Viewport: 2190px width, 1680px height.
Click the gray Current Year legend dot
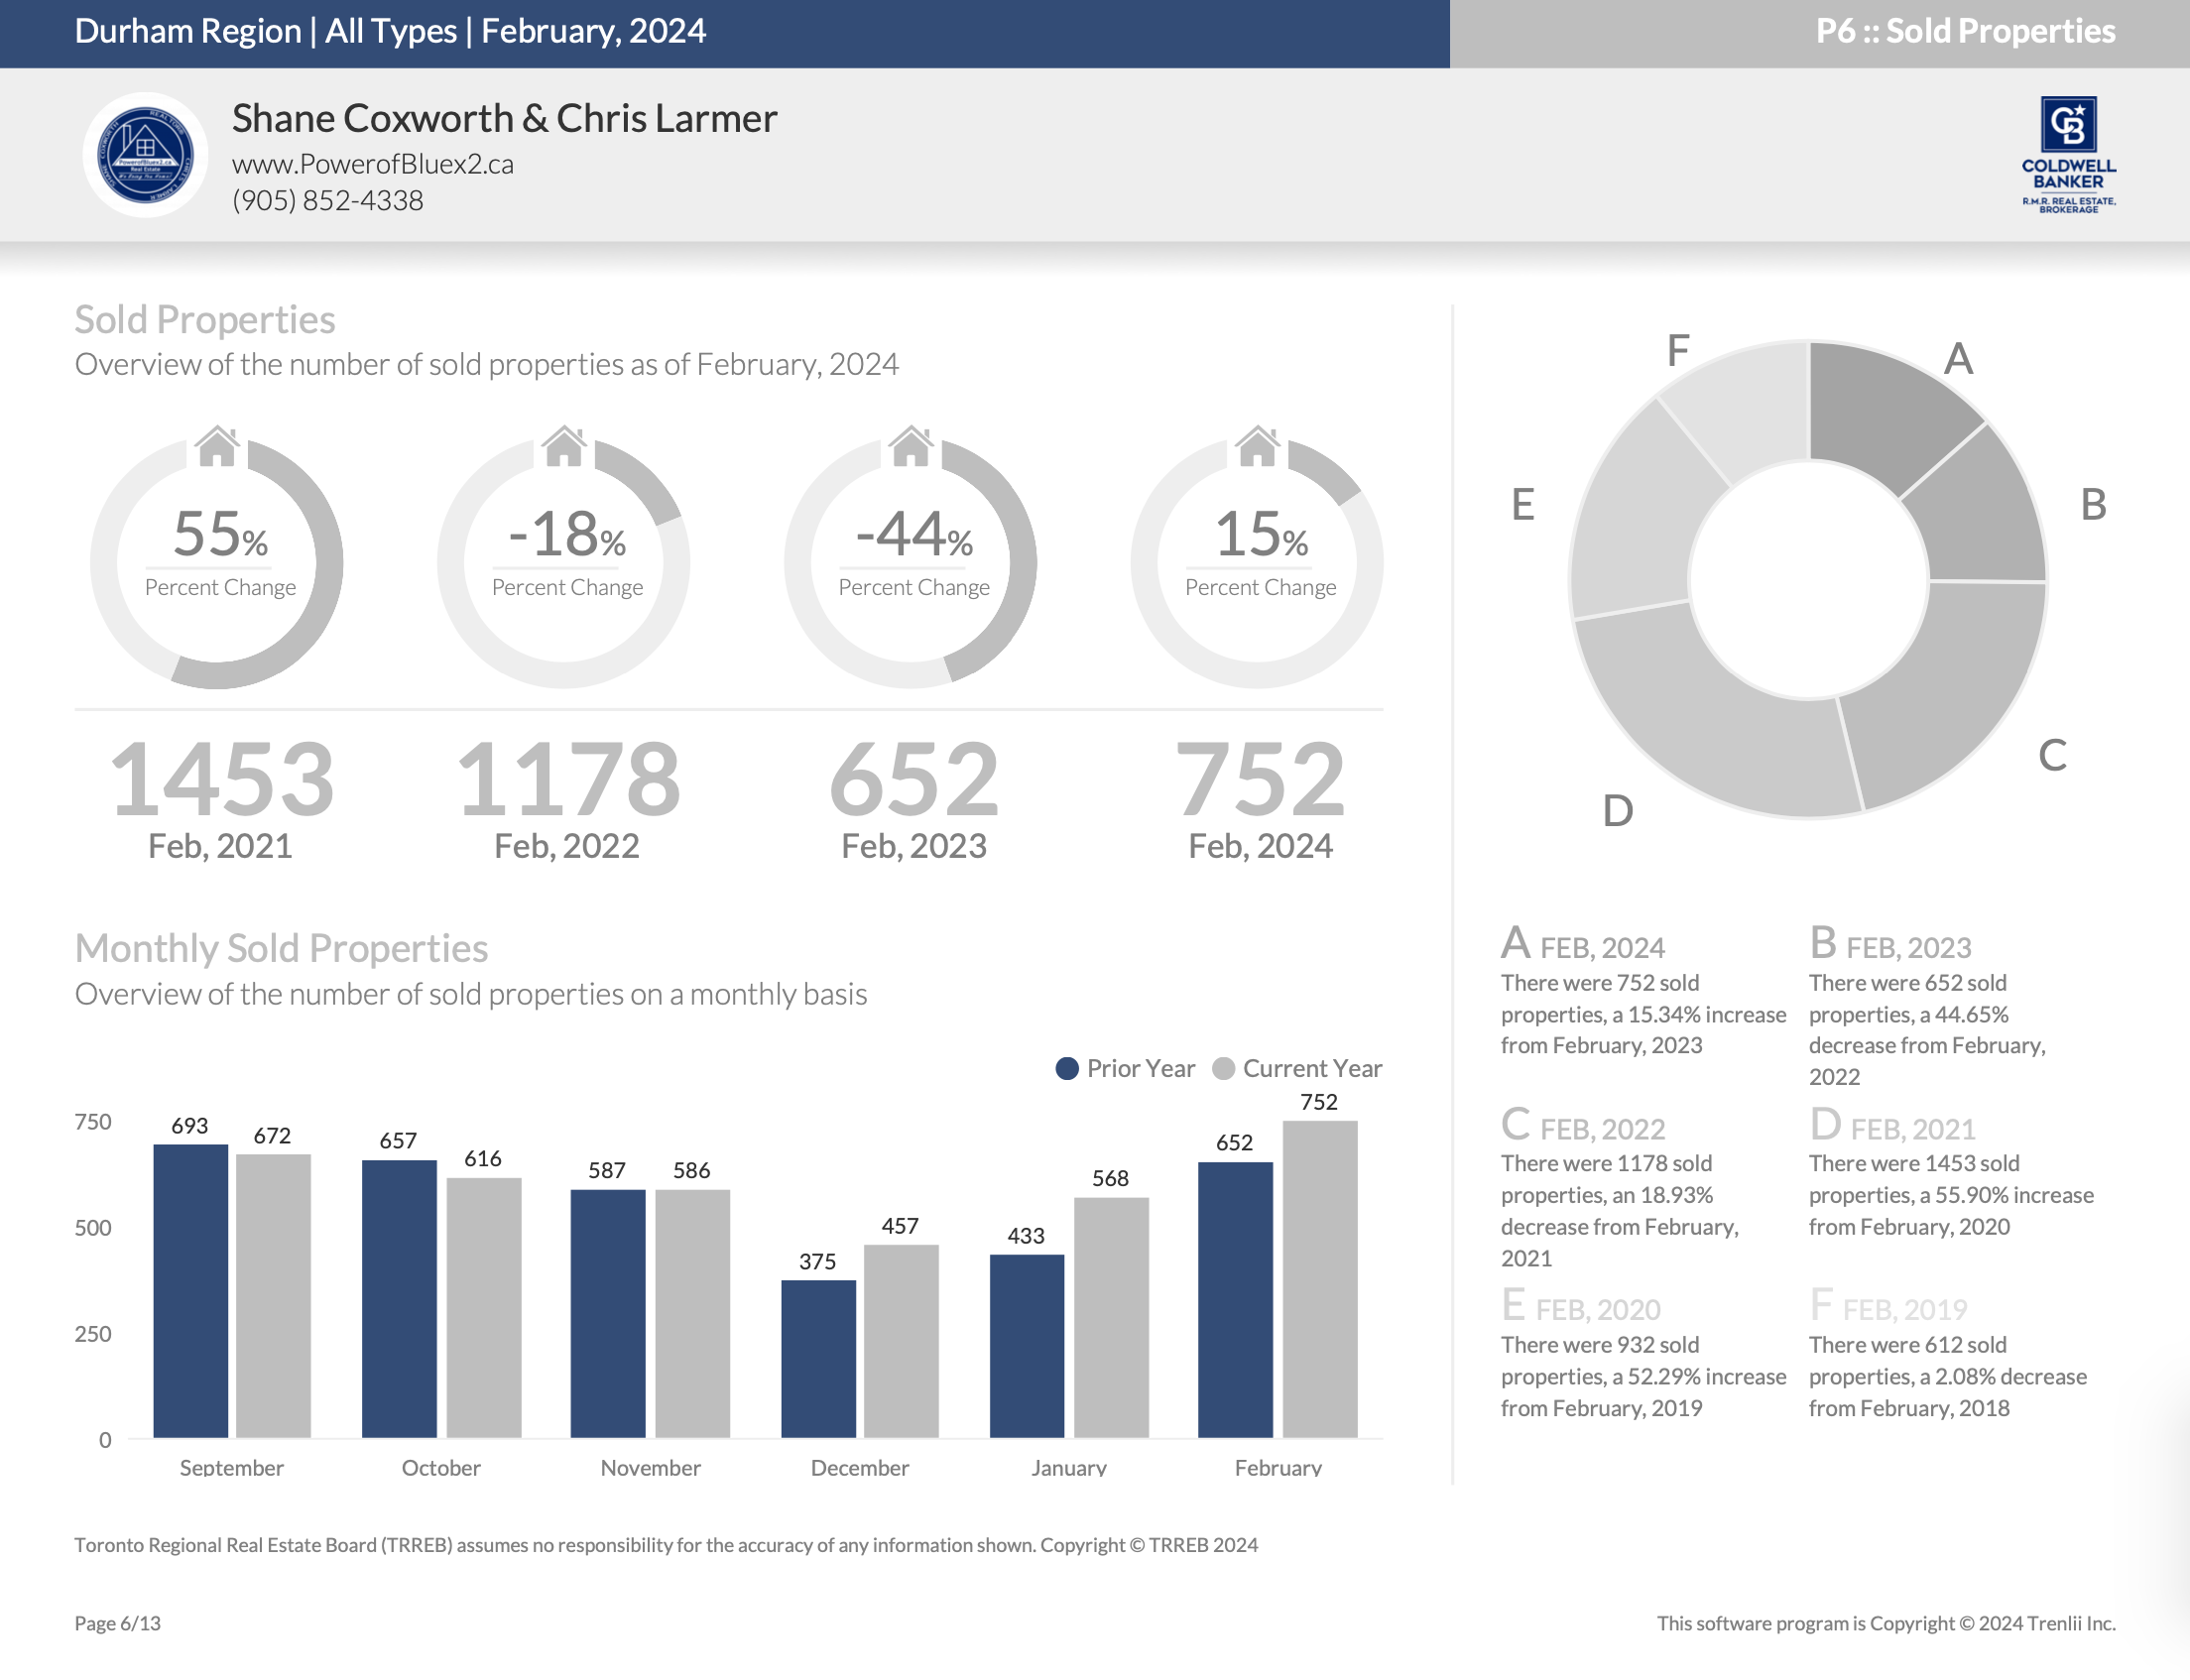point(1223,1068)
